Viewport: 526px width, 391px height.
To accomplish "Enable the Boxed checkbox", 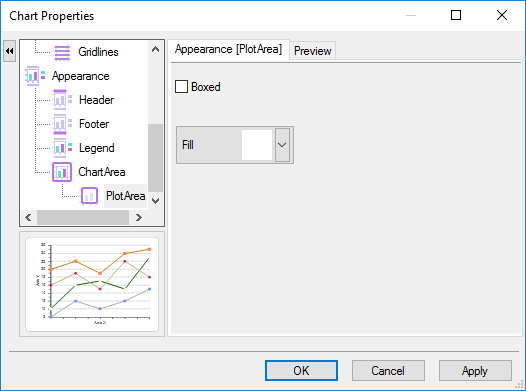I will (181, 87).
